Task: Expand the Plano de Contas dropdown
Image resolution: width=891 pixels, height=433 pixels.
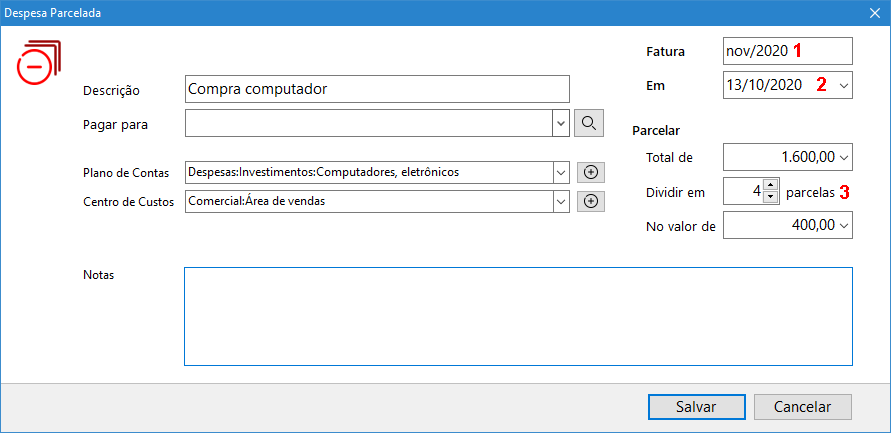Action: 559,172
